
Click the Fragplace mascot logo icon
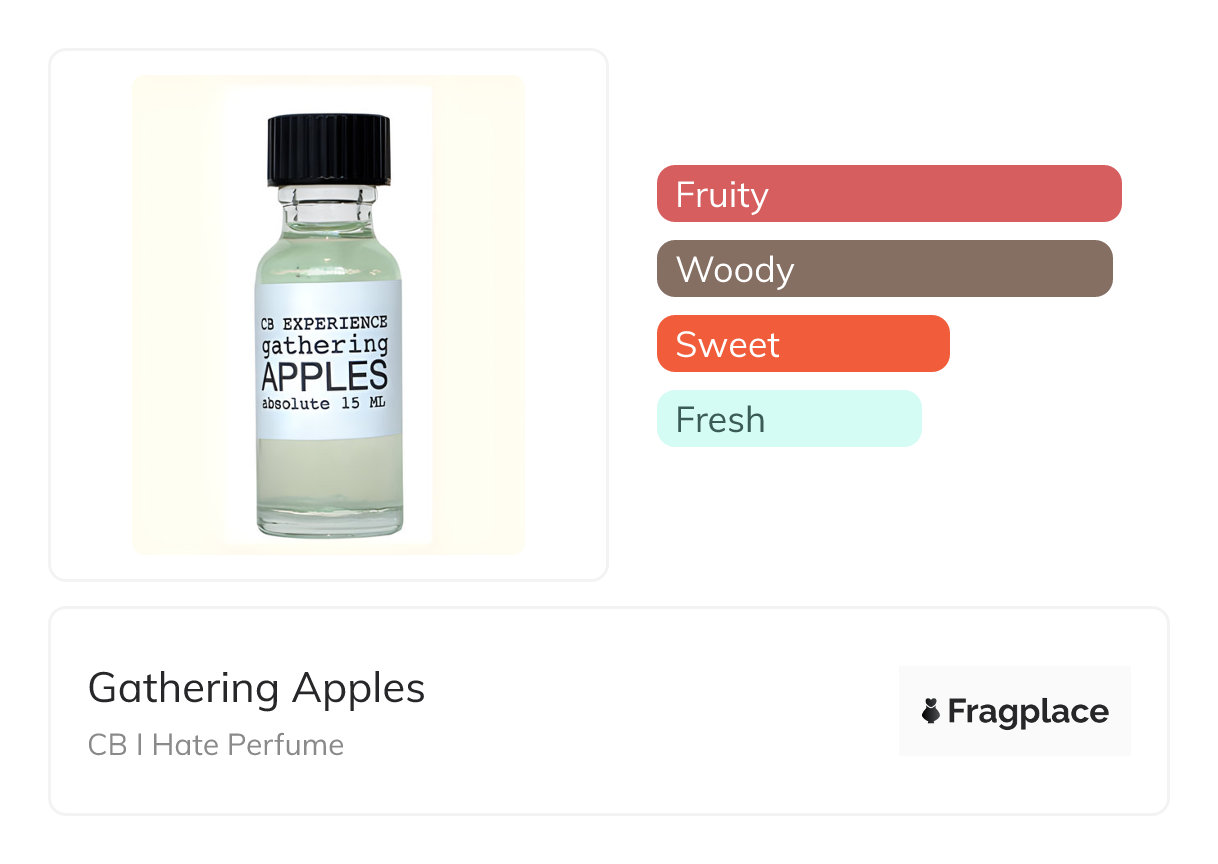pos(931,711)
